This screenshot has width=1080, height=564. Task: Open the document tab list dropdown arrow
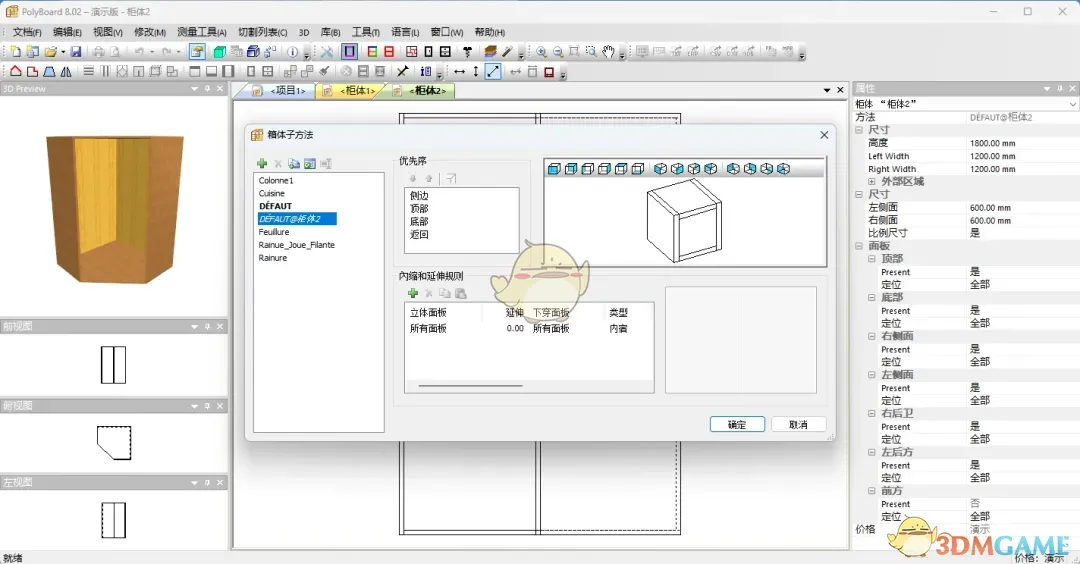tap(827, 90)
